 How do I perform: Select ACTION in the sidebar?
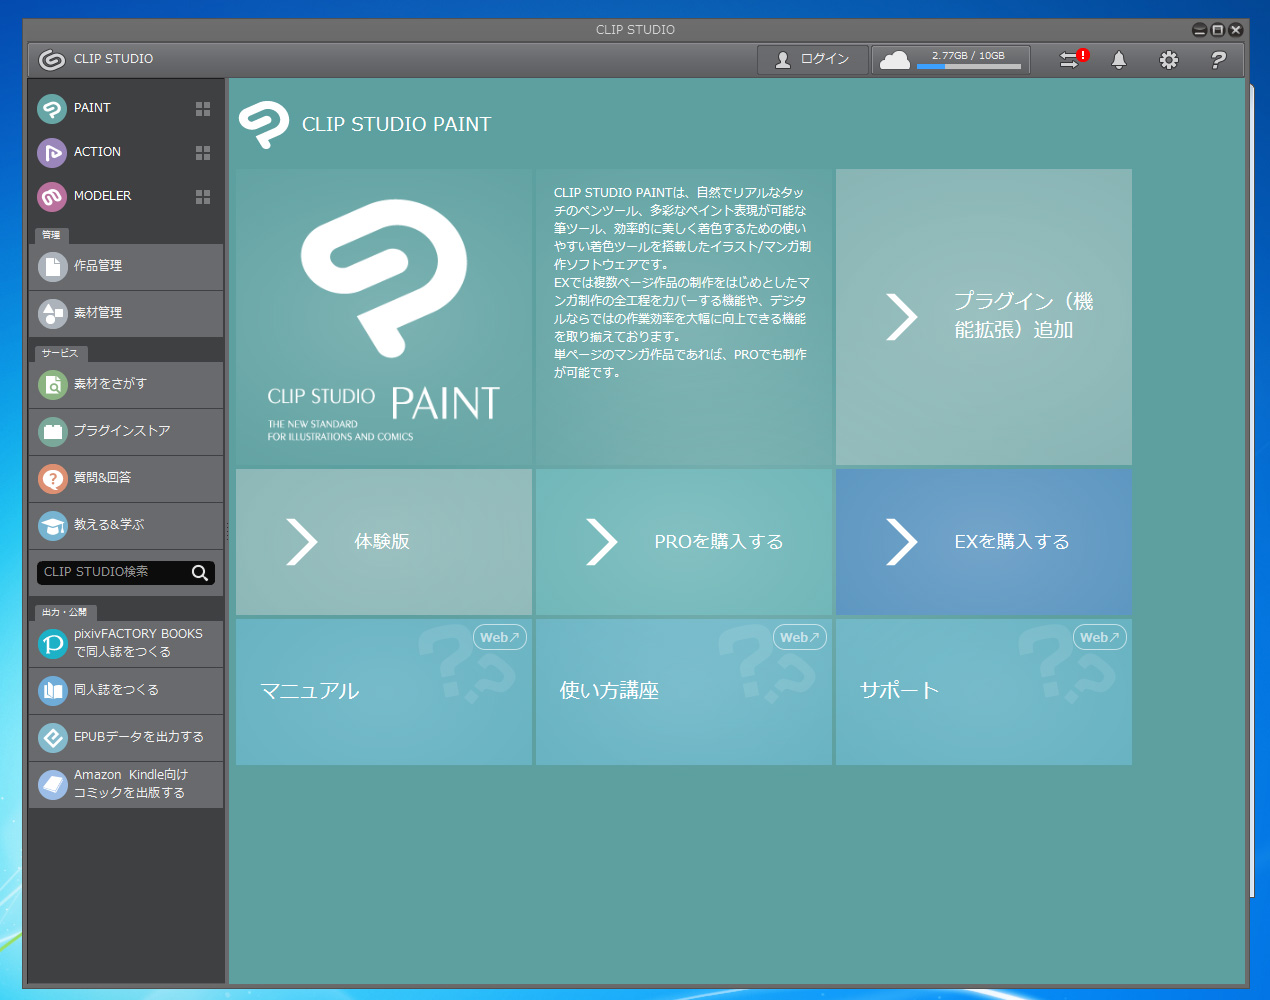click(97, 152)
